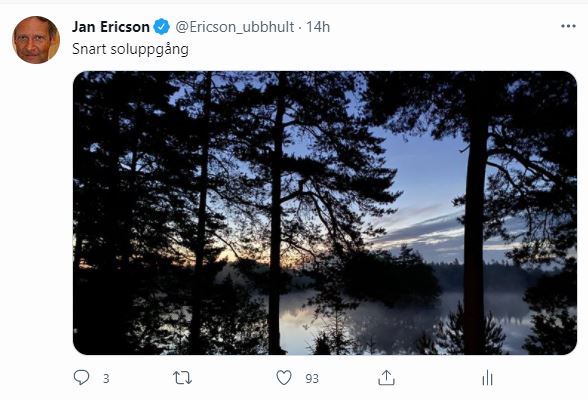Open the reply speech bubble icon
Image resolution: width=588 pixels, height=399 pixels.
coord(81,378)
